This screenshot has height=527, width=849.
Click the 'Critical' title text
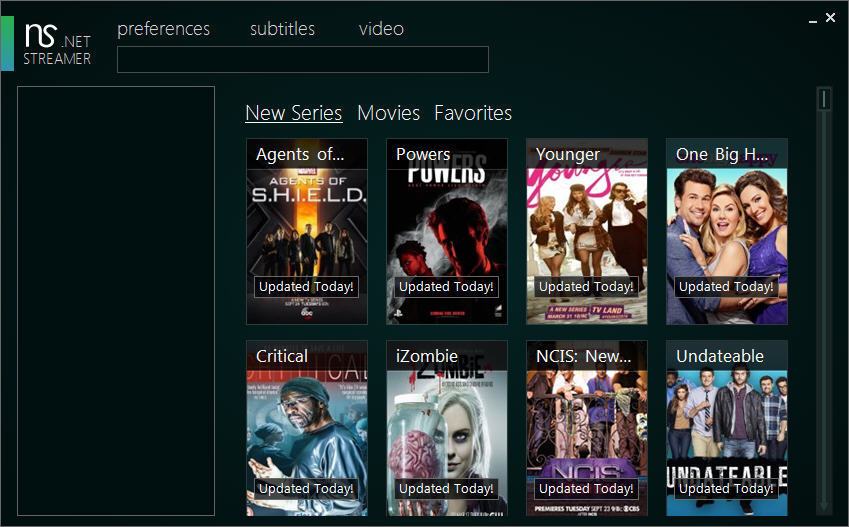pos(282,356)
